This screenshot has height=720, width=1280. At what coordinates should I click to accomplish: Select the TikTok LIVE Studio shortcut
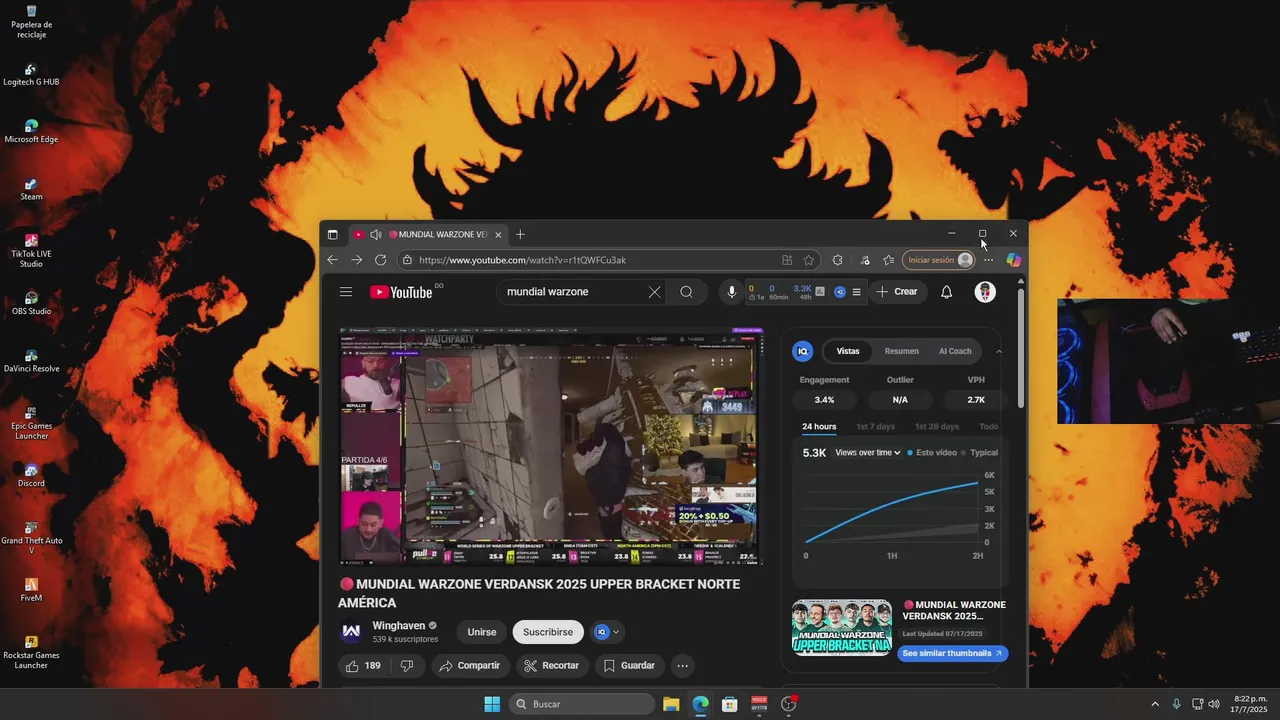pyautogui.click(x=31, y=251)
